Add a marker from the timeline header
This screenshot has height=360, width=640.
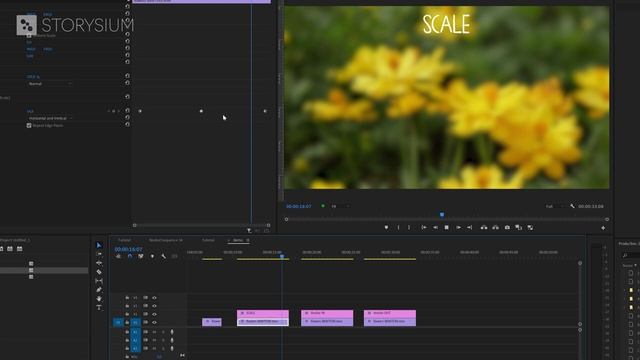click(152, 256)
